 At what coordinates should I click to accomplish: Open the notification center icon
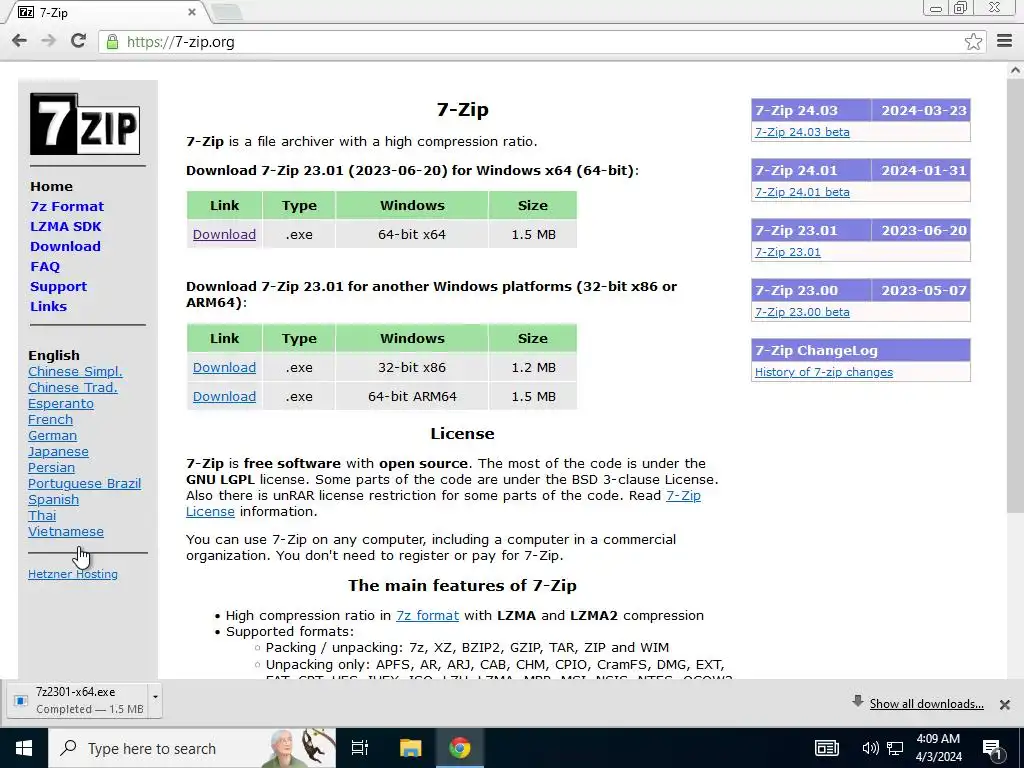pyautogui.click(x=993, y=749)
